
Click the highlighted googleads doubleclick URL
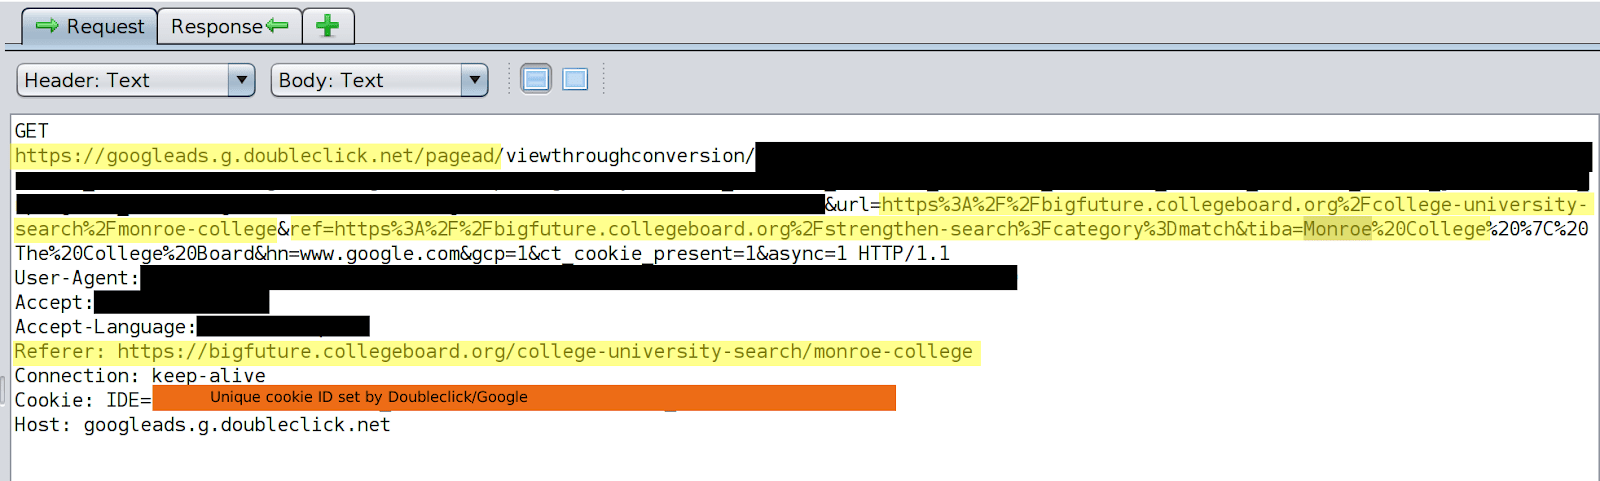coord(258,156)
